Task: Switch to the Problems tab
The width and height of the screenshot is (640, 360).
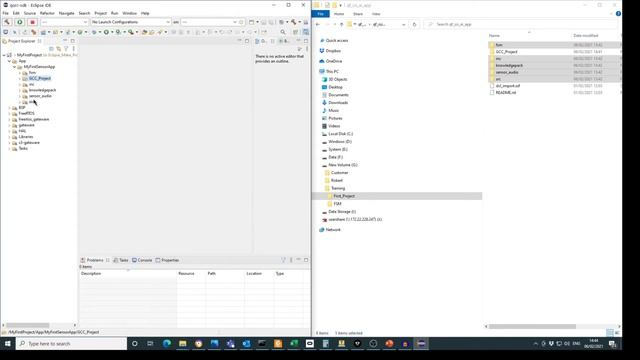Action: click(x=95, y=260)
